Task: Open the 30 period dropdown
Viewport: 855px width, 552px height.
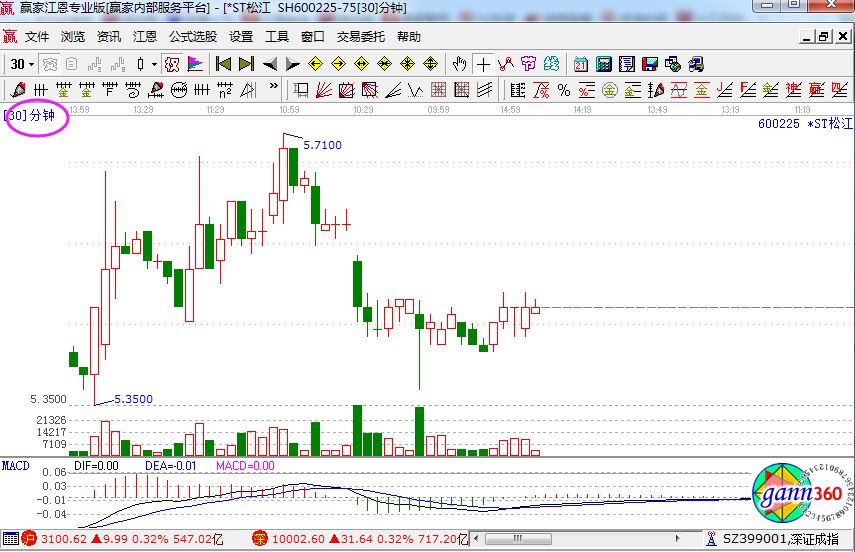Action: point(22,64)
